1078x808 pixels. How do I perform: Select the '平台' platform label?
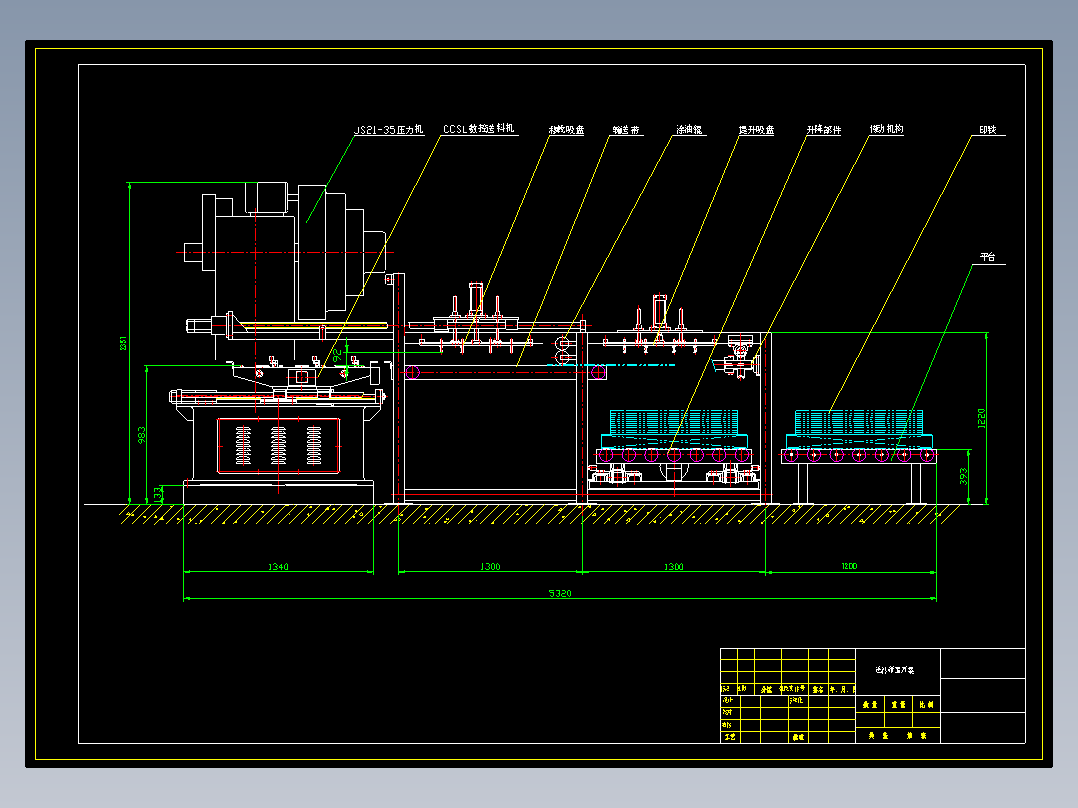click(988, 257)
